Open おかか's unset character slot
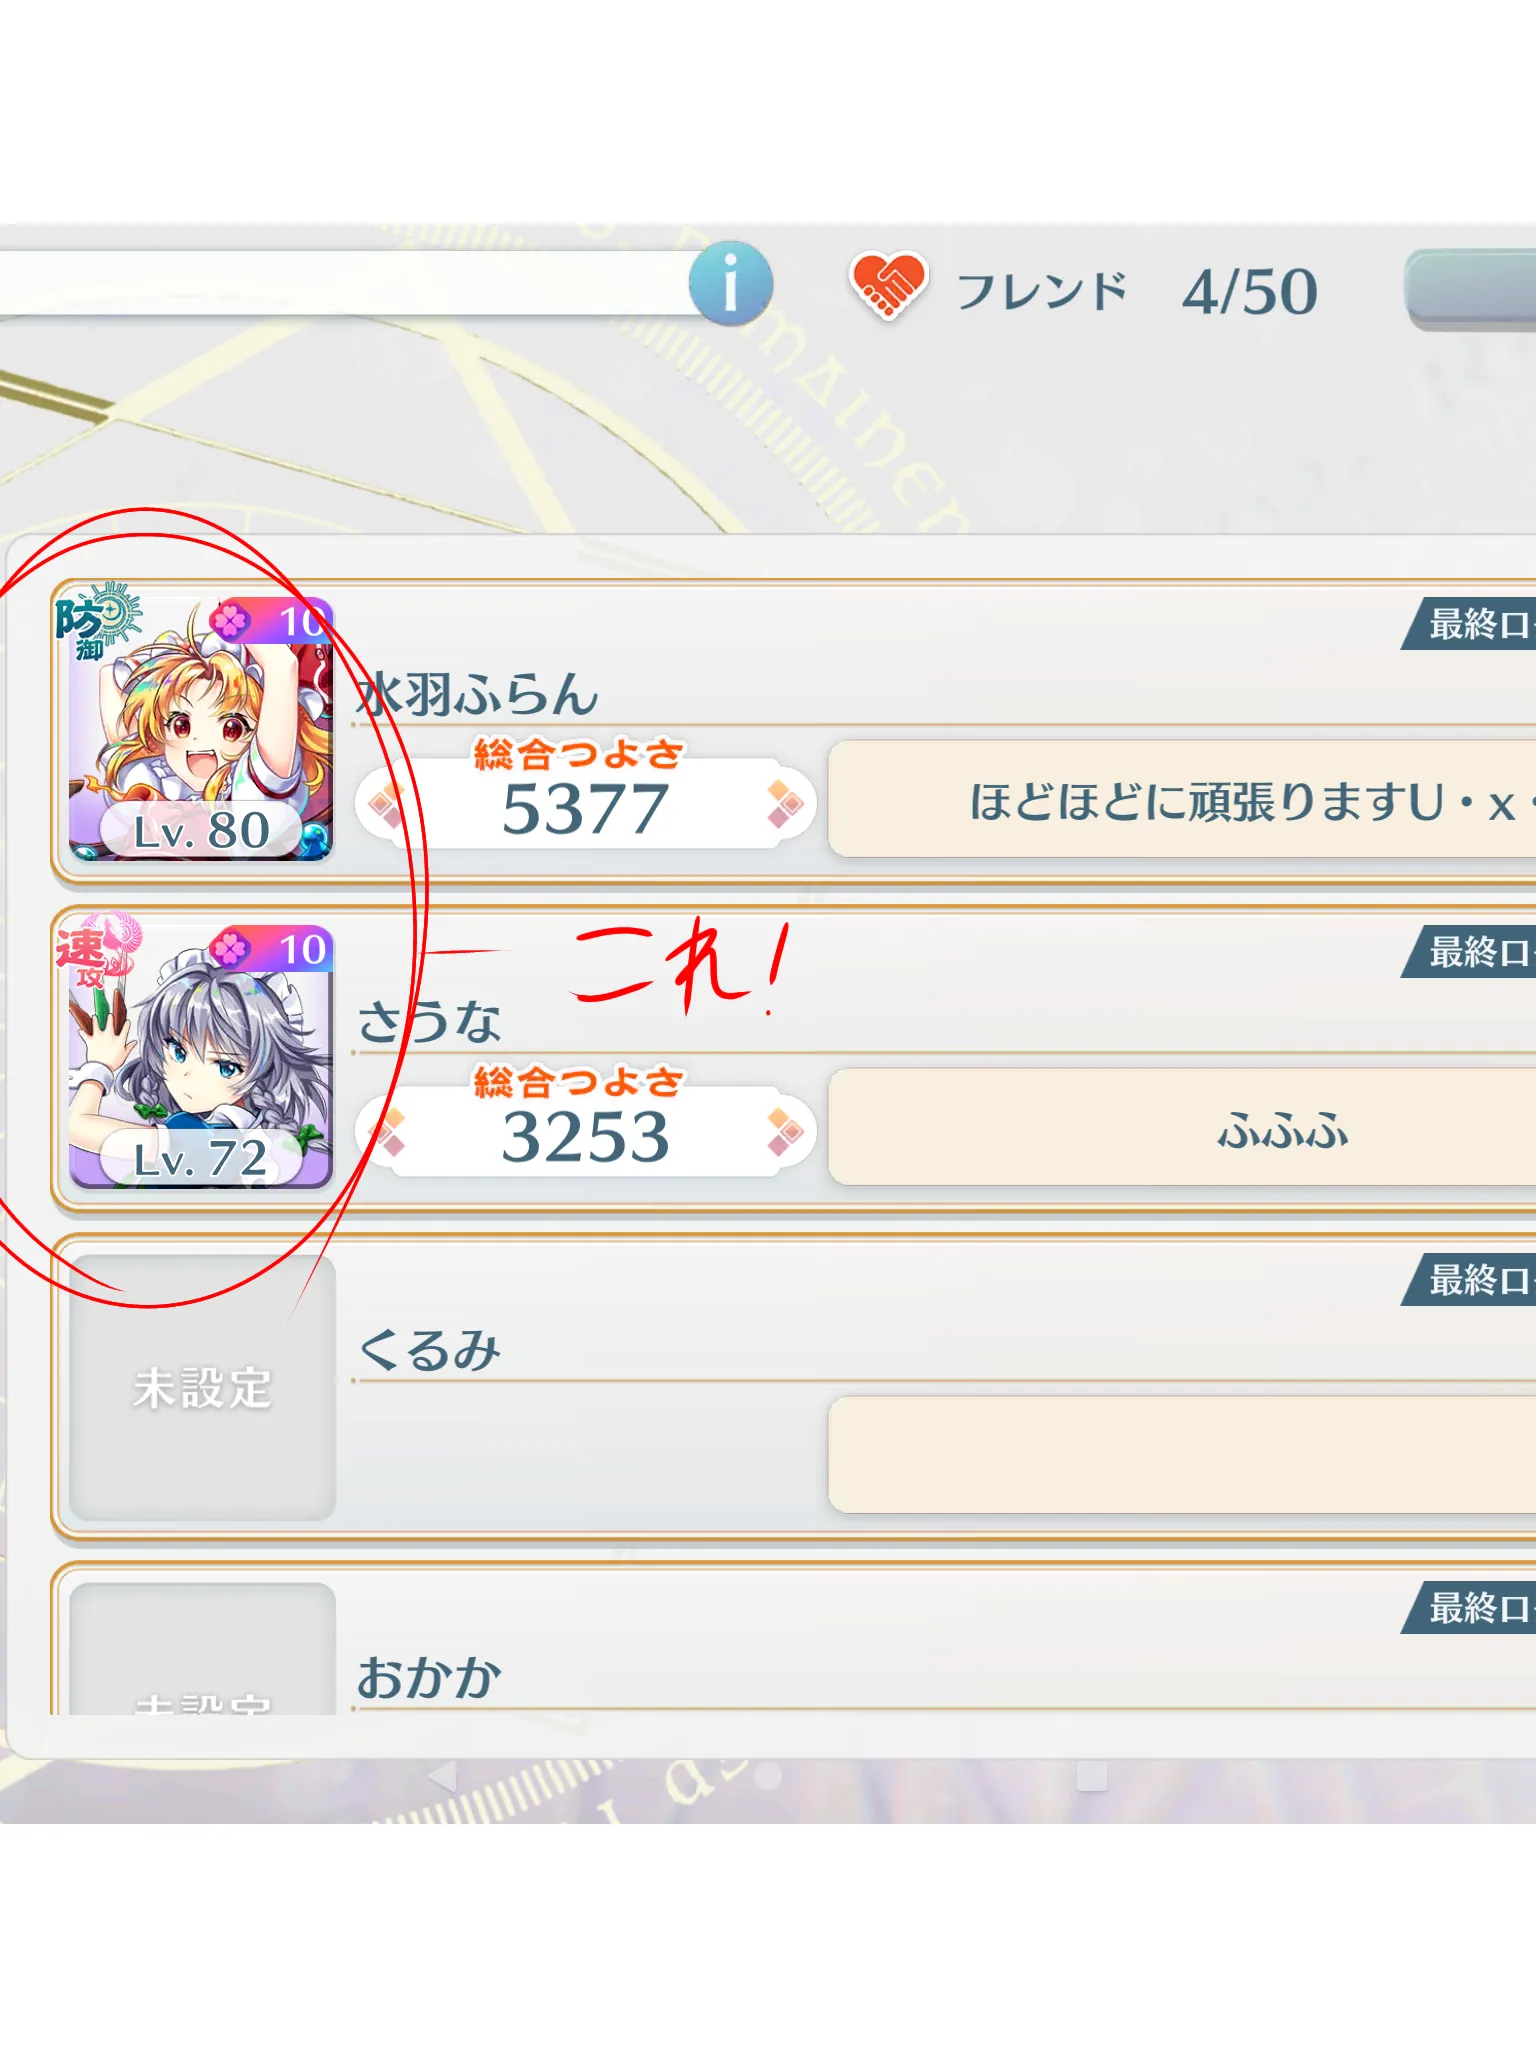 pyautogui.click(x=201, y=1650)
